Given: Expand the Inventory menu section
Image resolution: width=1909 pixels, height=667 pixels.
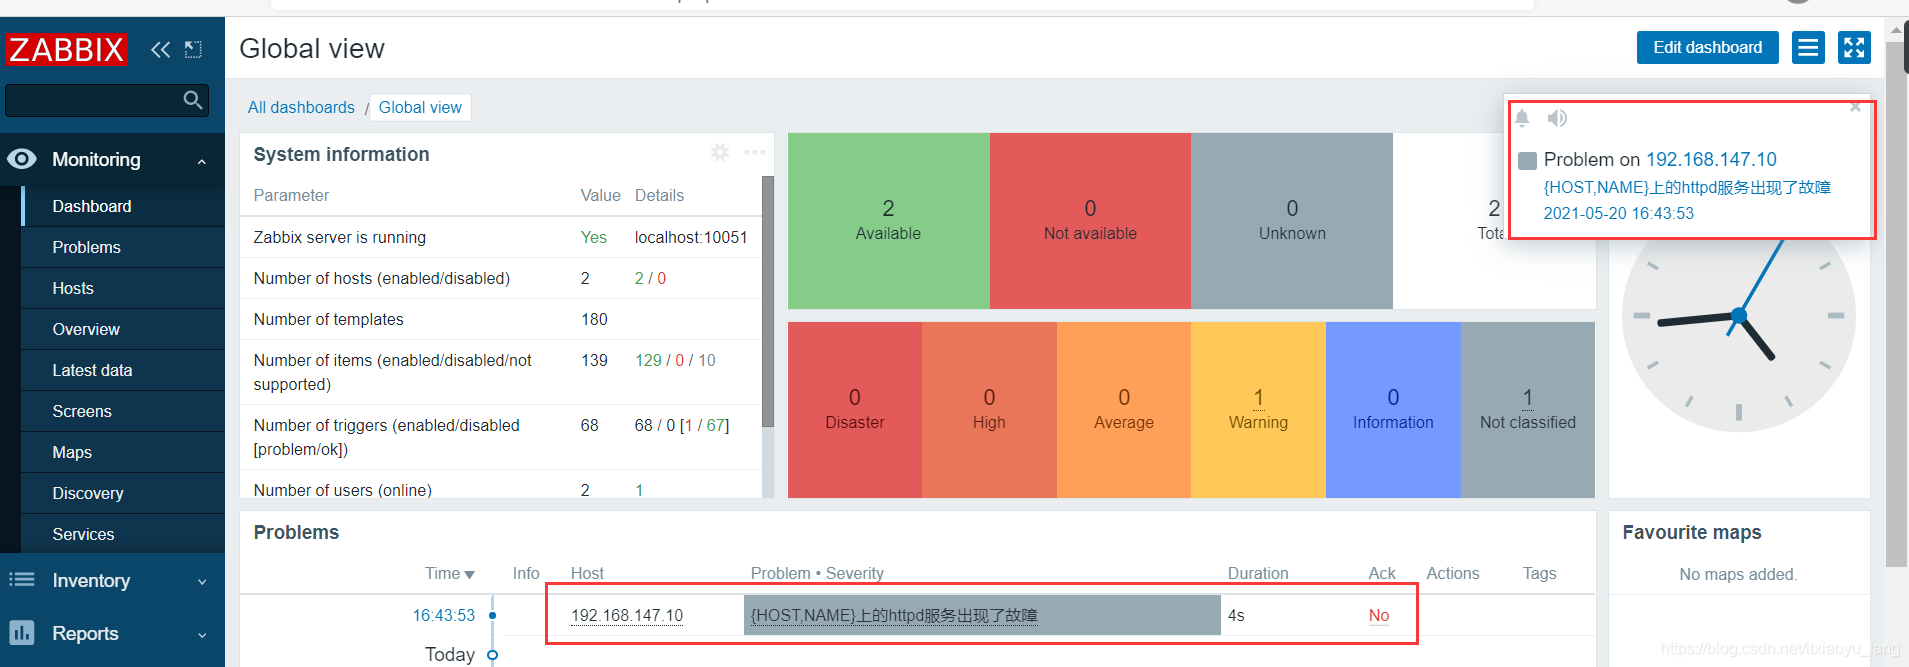Looking at the screenshot, I should (202, 582).
